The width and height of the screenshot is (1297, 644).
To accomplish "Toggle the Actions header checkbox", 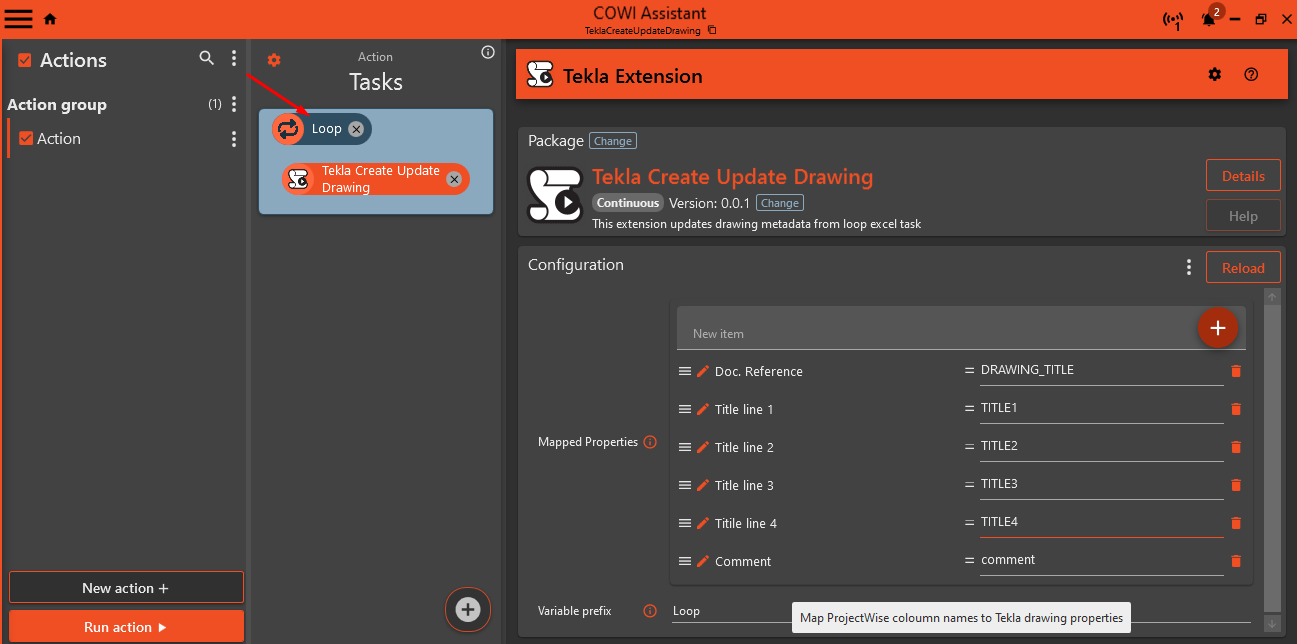I will [x=25, y=60].
